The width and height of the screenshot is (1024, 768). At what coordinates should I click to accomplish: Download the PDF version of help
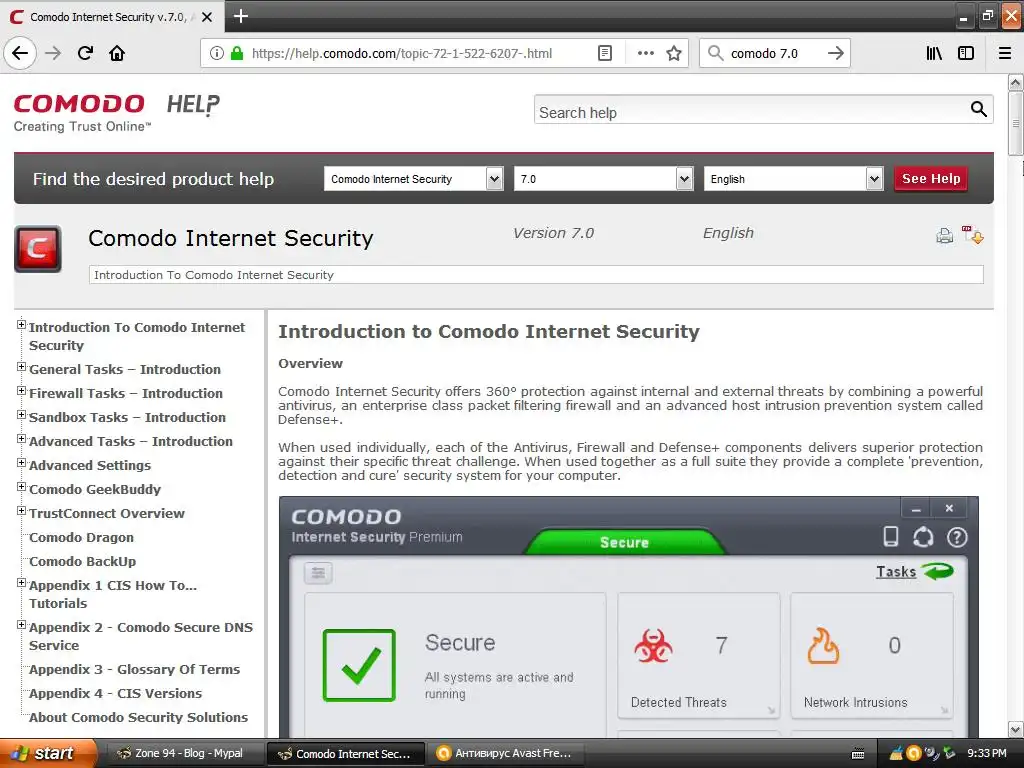coord(972,234)
